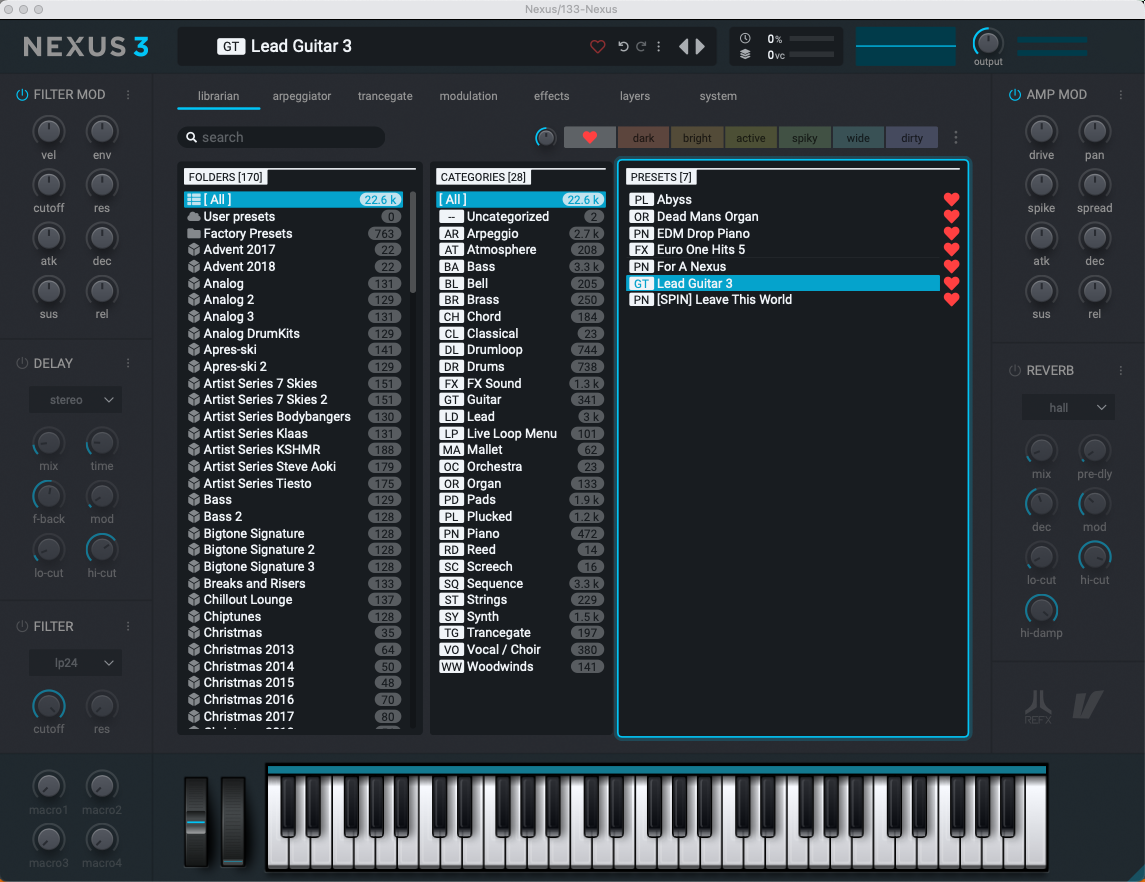Toggle the dirty tag button
1145x882 pixels.
tap(912, 138)
